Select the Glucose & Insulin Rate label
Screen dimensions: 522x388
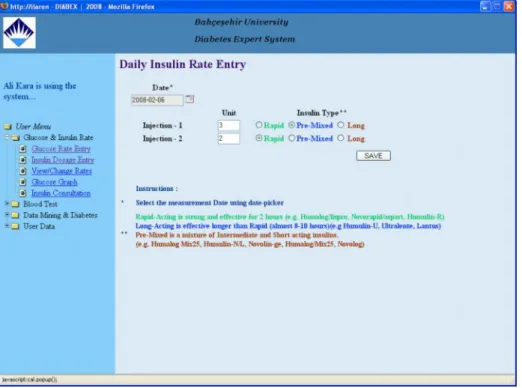[58, 138]
